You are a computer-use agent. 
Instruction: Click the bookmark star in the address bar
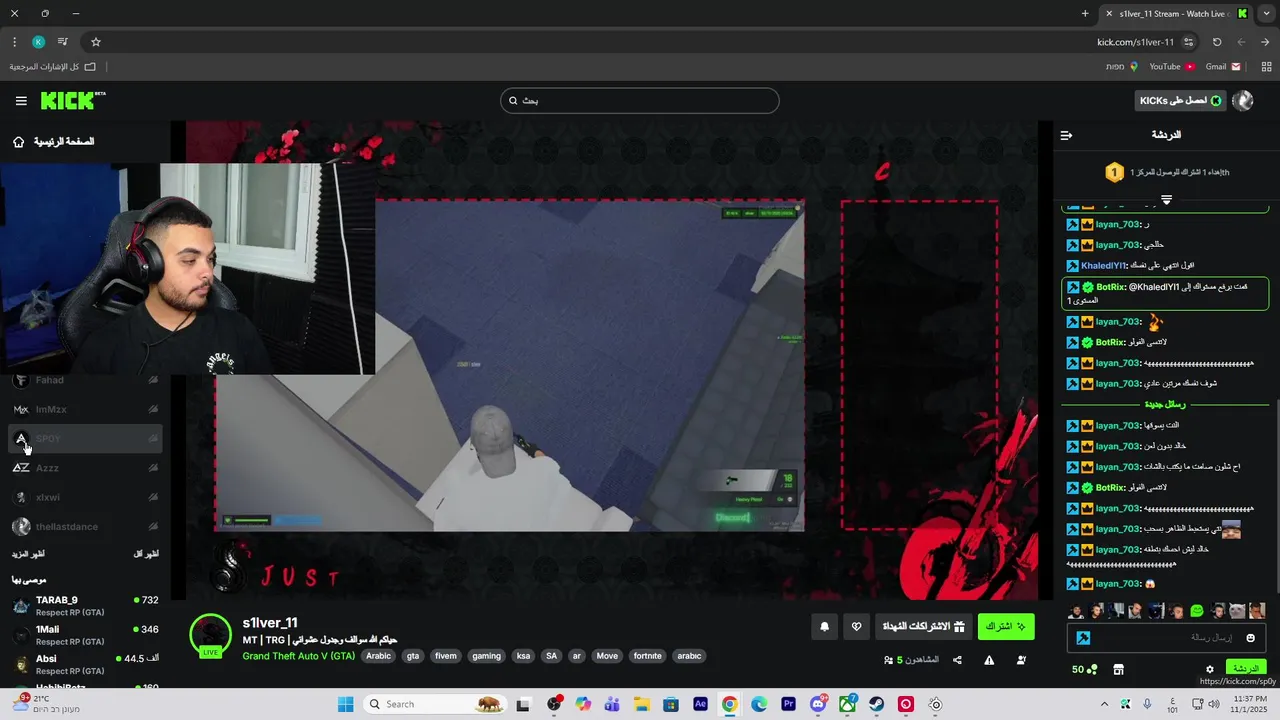(96, 42)
